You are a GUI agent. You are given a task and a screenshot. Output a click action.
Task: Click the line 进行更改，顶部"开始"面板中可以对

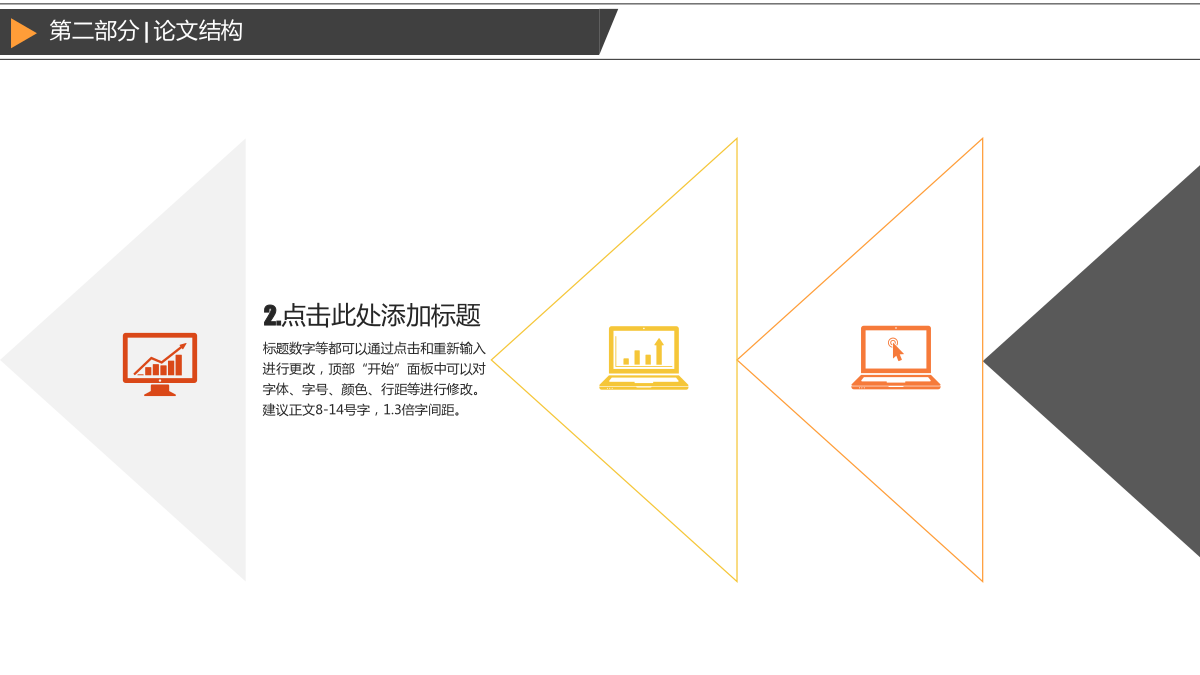pyautogui.click(x=374, y=369)
